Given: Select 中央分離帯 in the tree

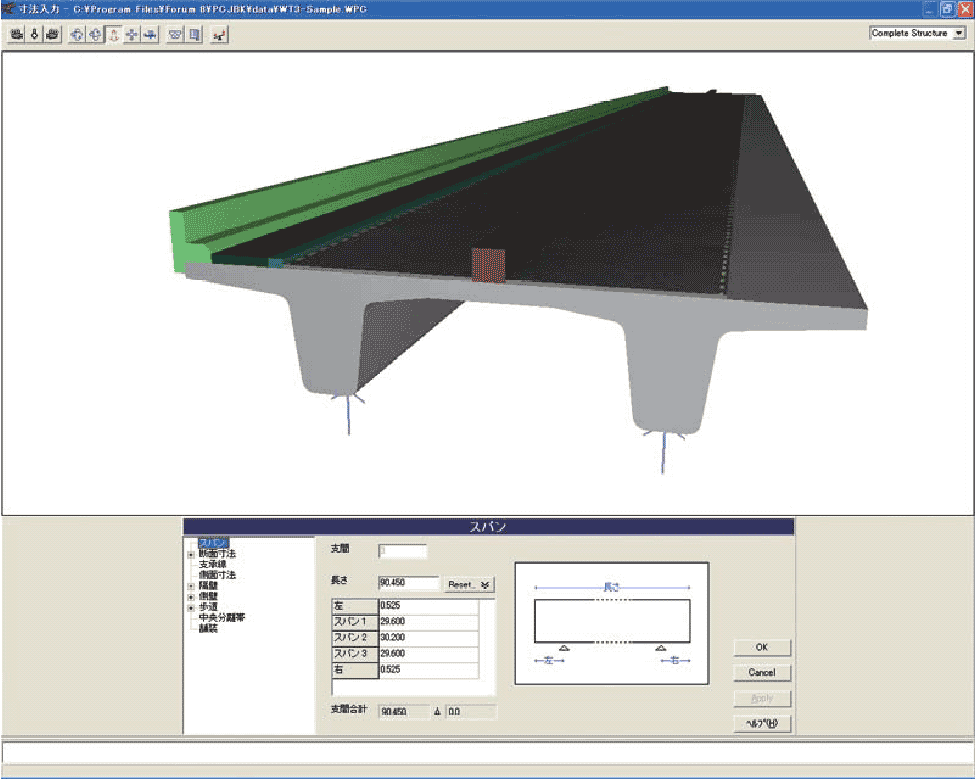Looking at the screenshot, I should (222, 618).
